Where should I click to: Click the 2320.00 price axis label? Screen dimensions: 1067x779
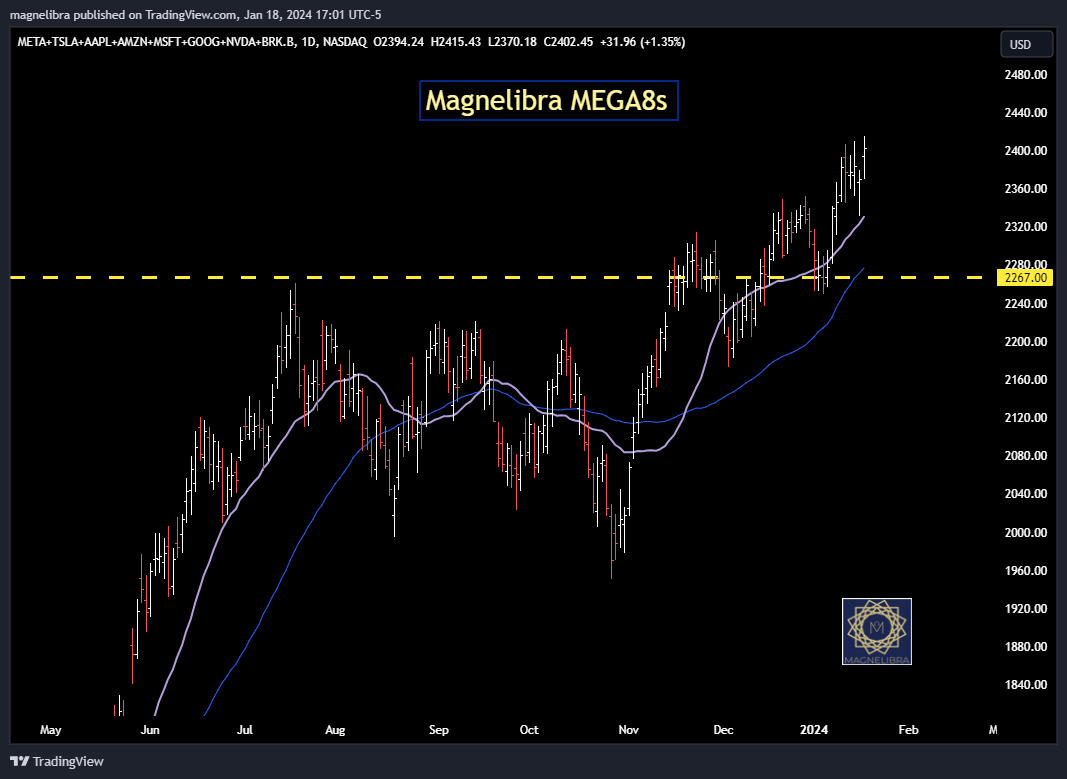coord(1025,227)
